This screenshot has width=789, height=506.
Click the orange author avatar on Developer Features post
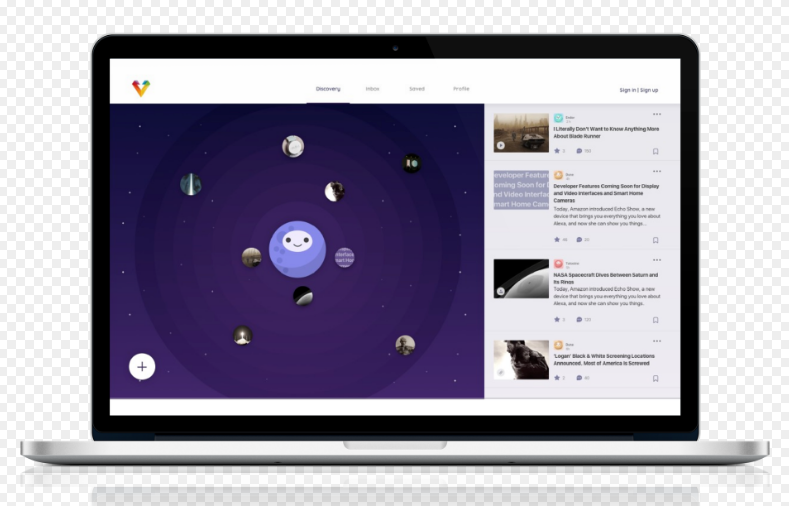coord(558,176)
